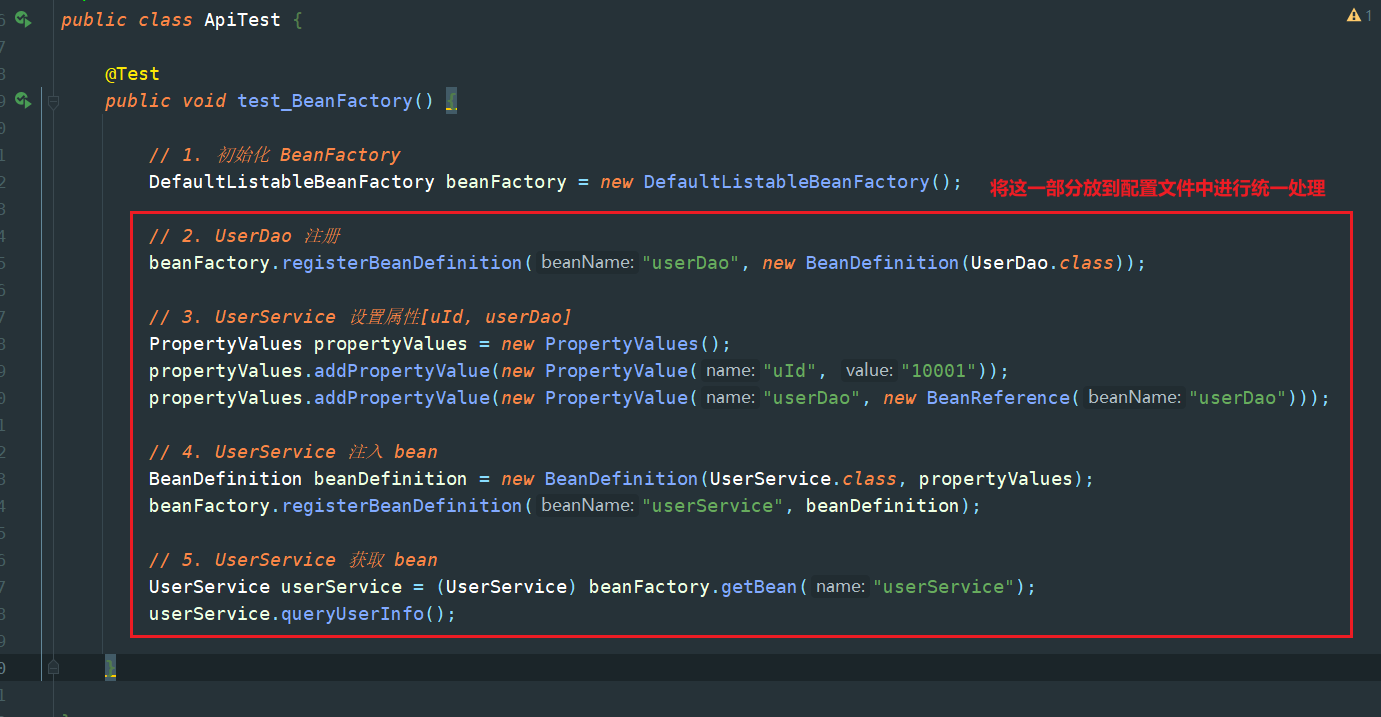Click the "userService" string in getBean
This screenshot has width=1381, height=717.
point(944,587)
